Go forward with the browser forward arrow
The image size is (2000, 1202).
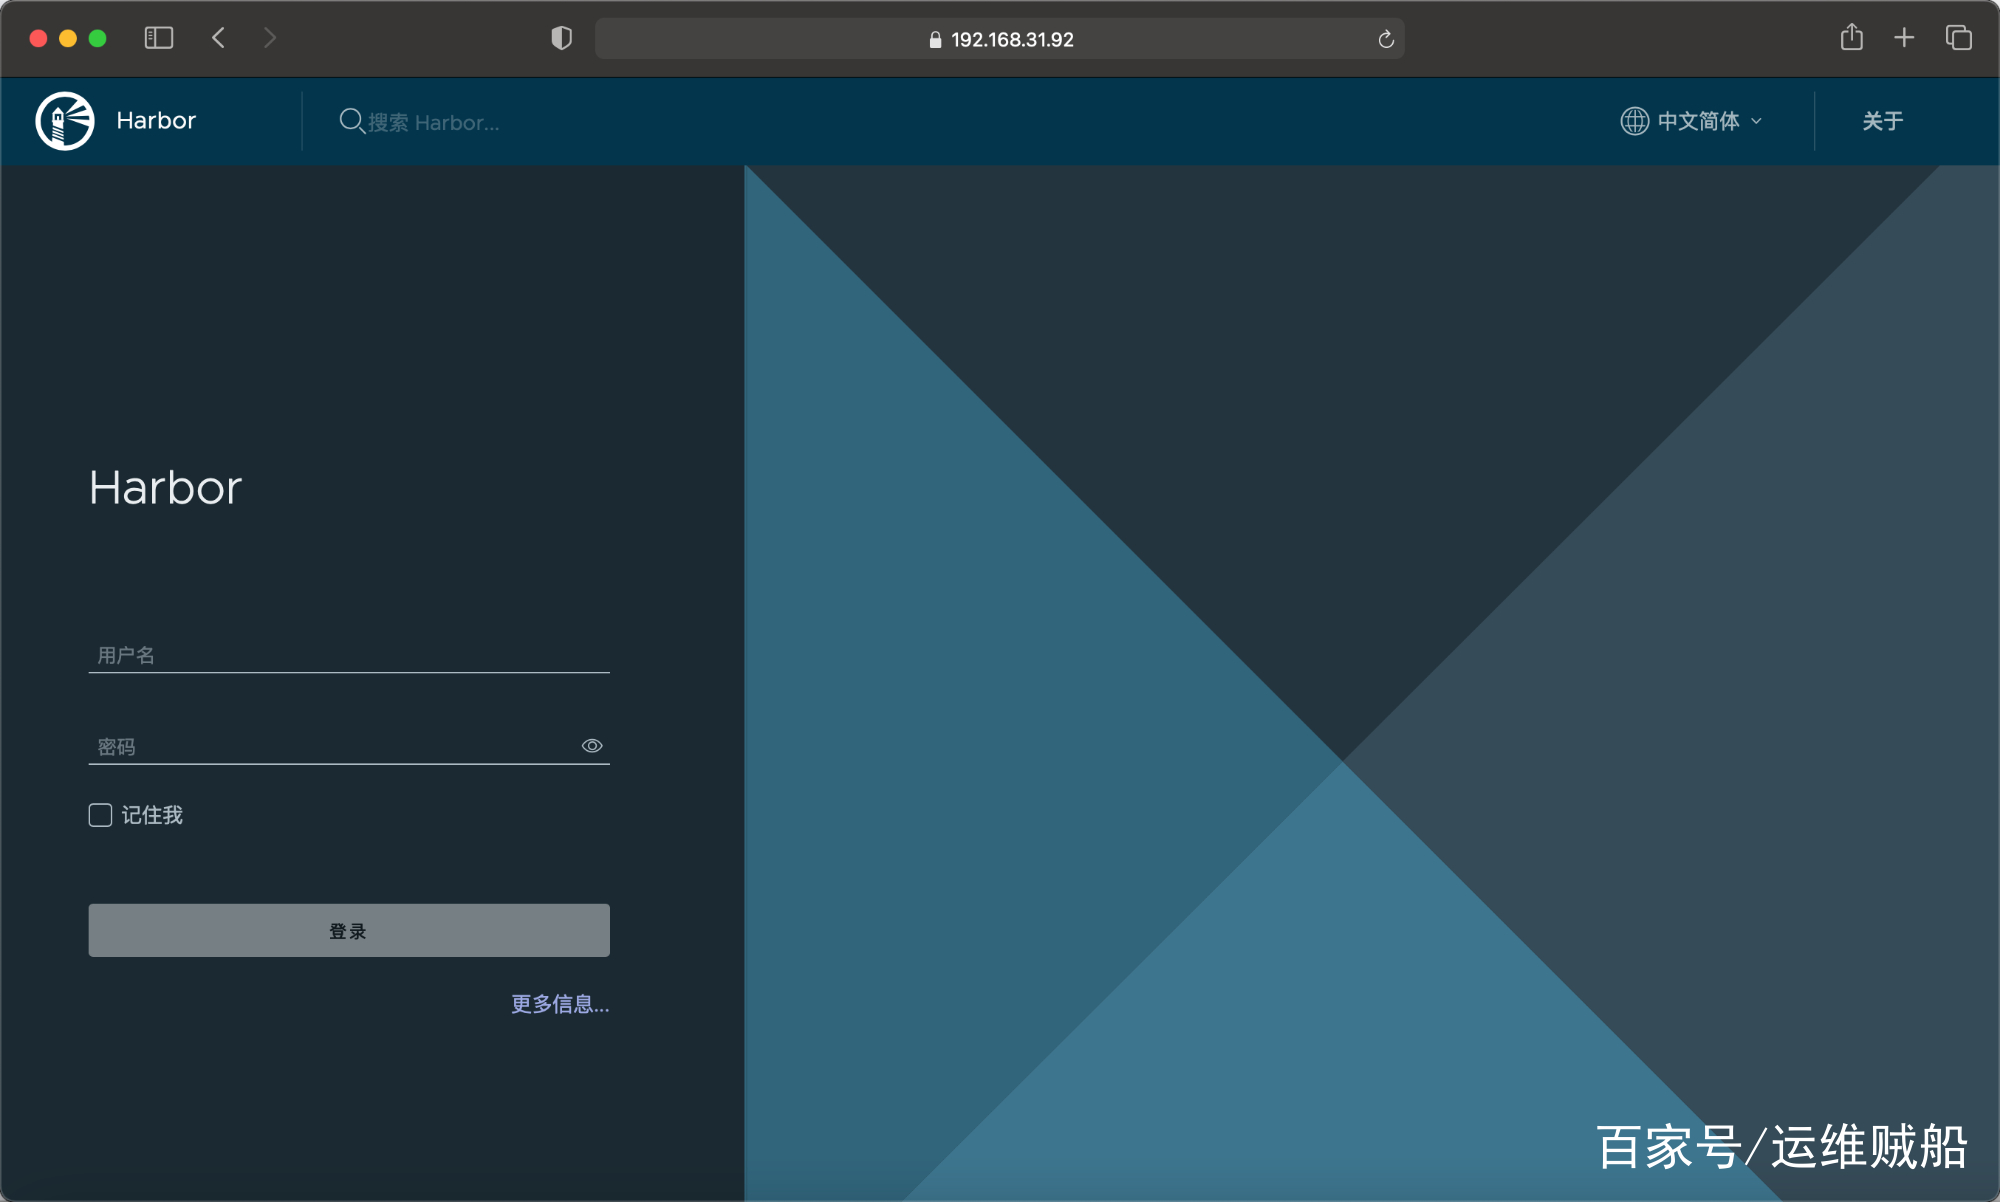269,38
